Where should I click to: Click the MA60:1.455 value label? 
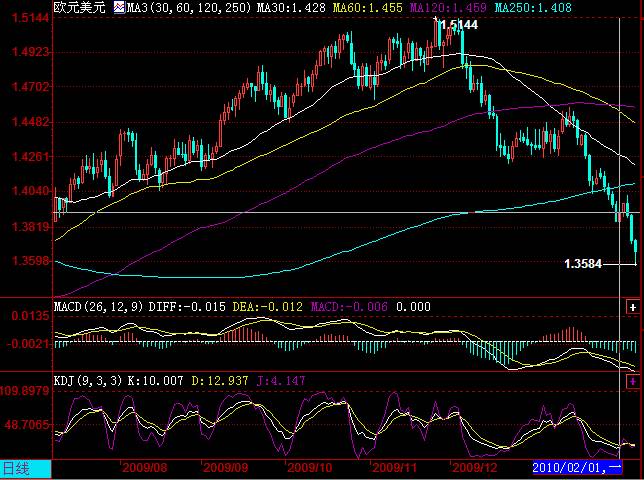click(x=368, y=7)
